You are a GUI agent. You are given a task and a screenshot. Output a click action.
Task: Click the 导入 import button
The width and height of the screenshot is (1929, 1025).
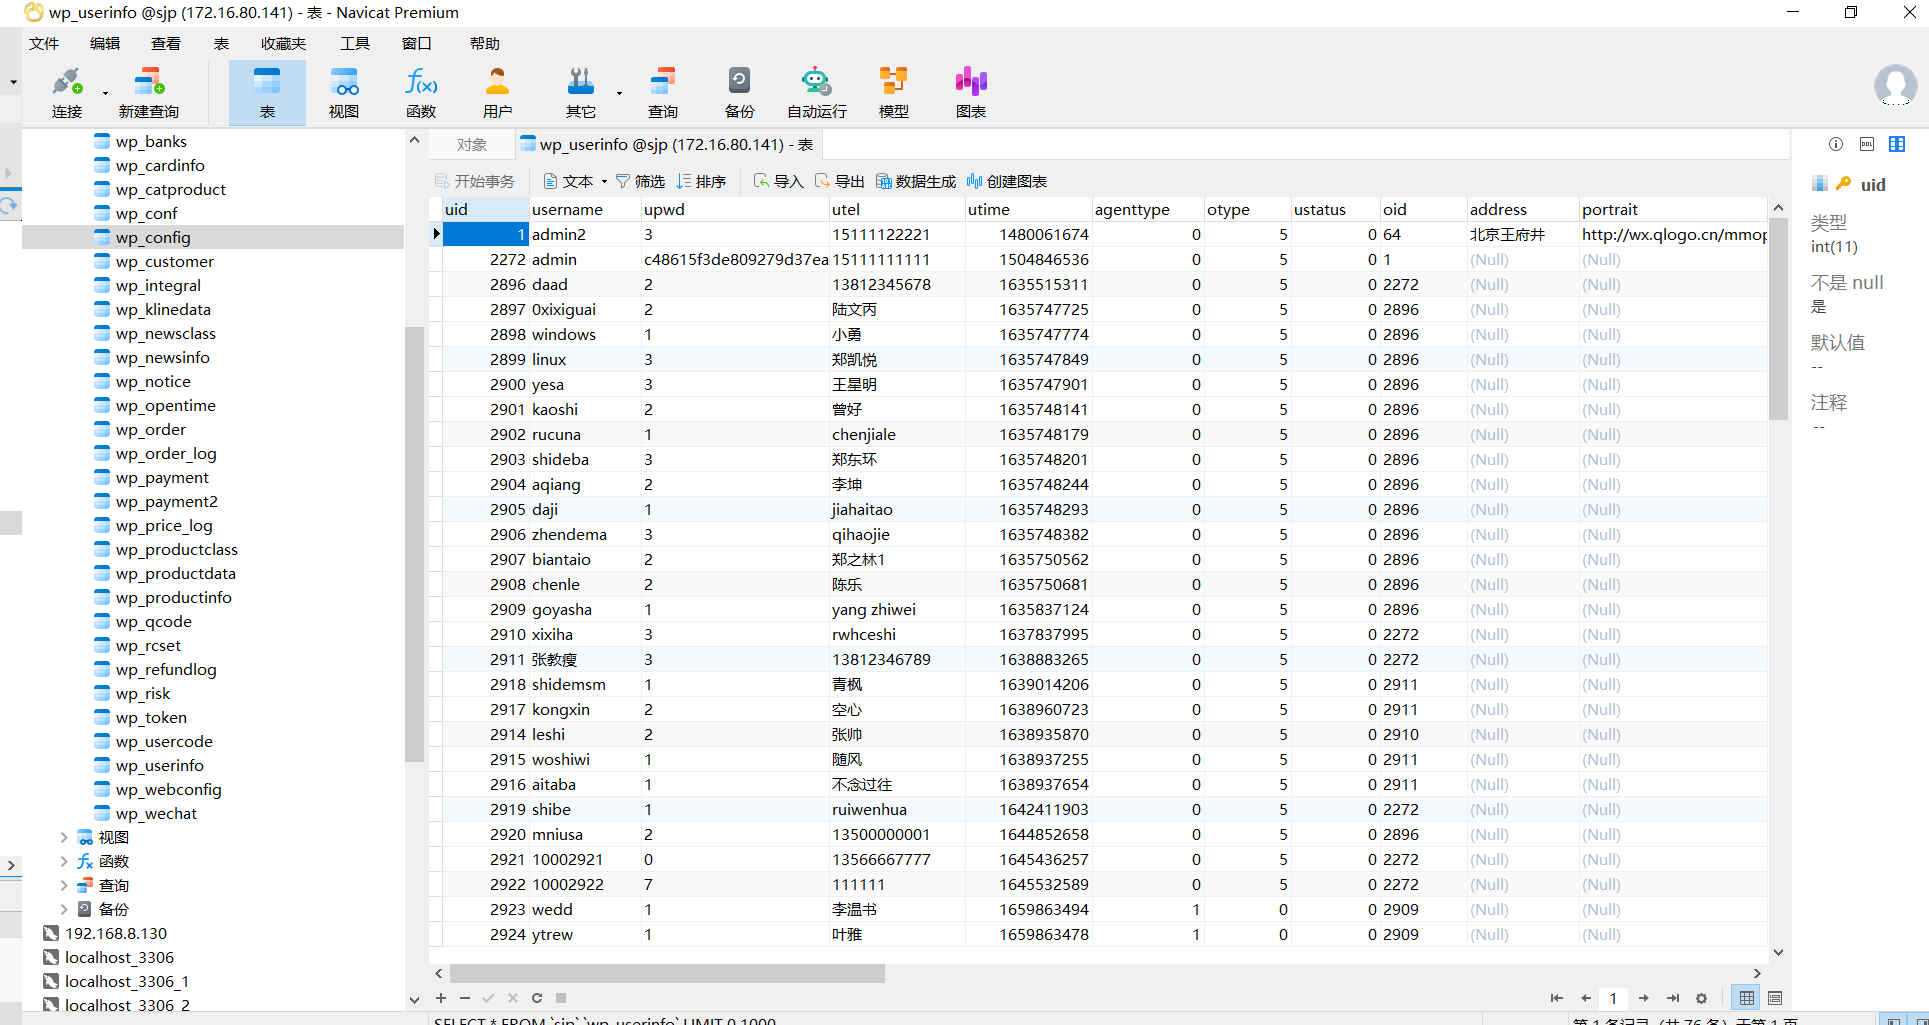click(779, 181)
